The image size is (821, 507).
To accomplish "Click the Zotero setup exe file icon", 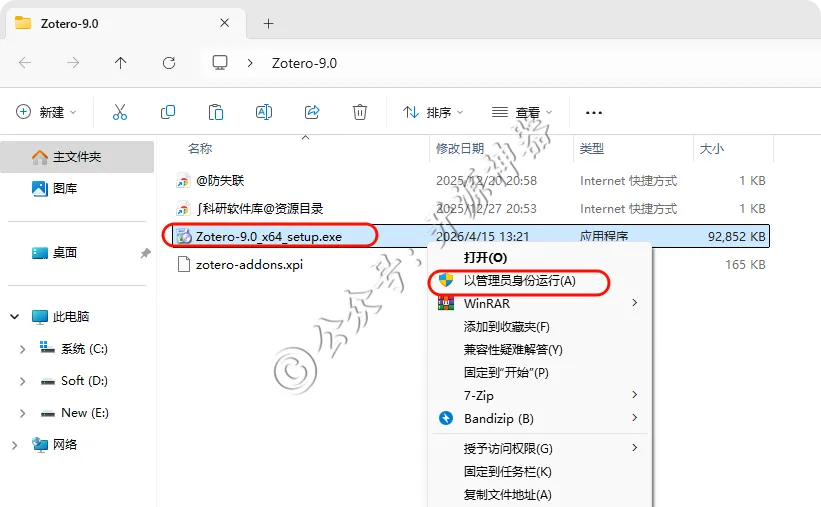I will pyautogui.click(x=183, y=236).
